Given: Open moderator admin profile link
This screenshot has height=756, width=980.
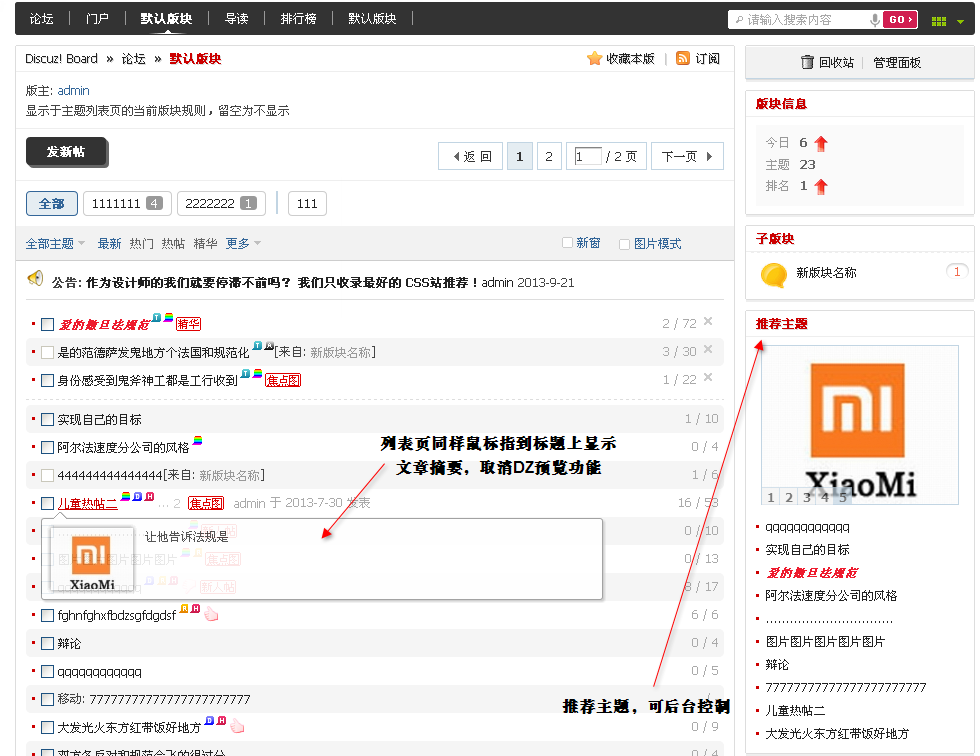Looking at the screenshot, I should coord(73,91).
